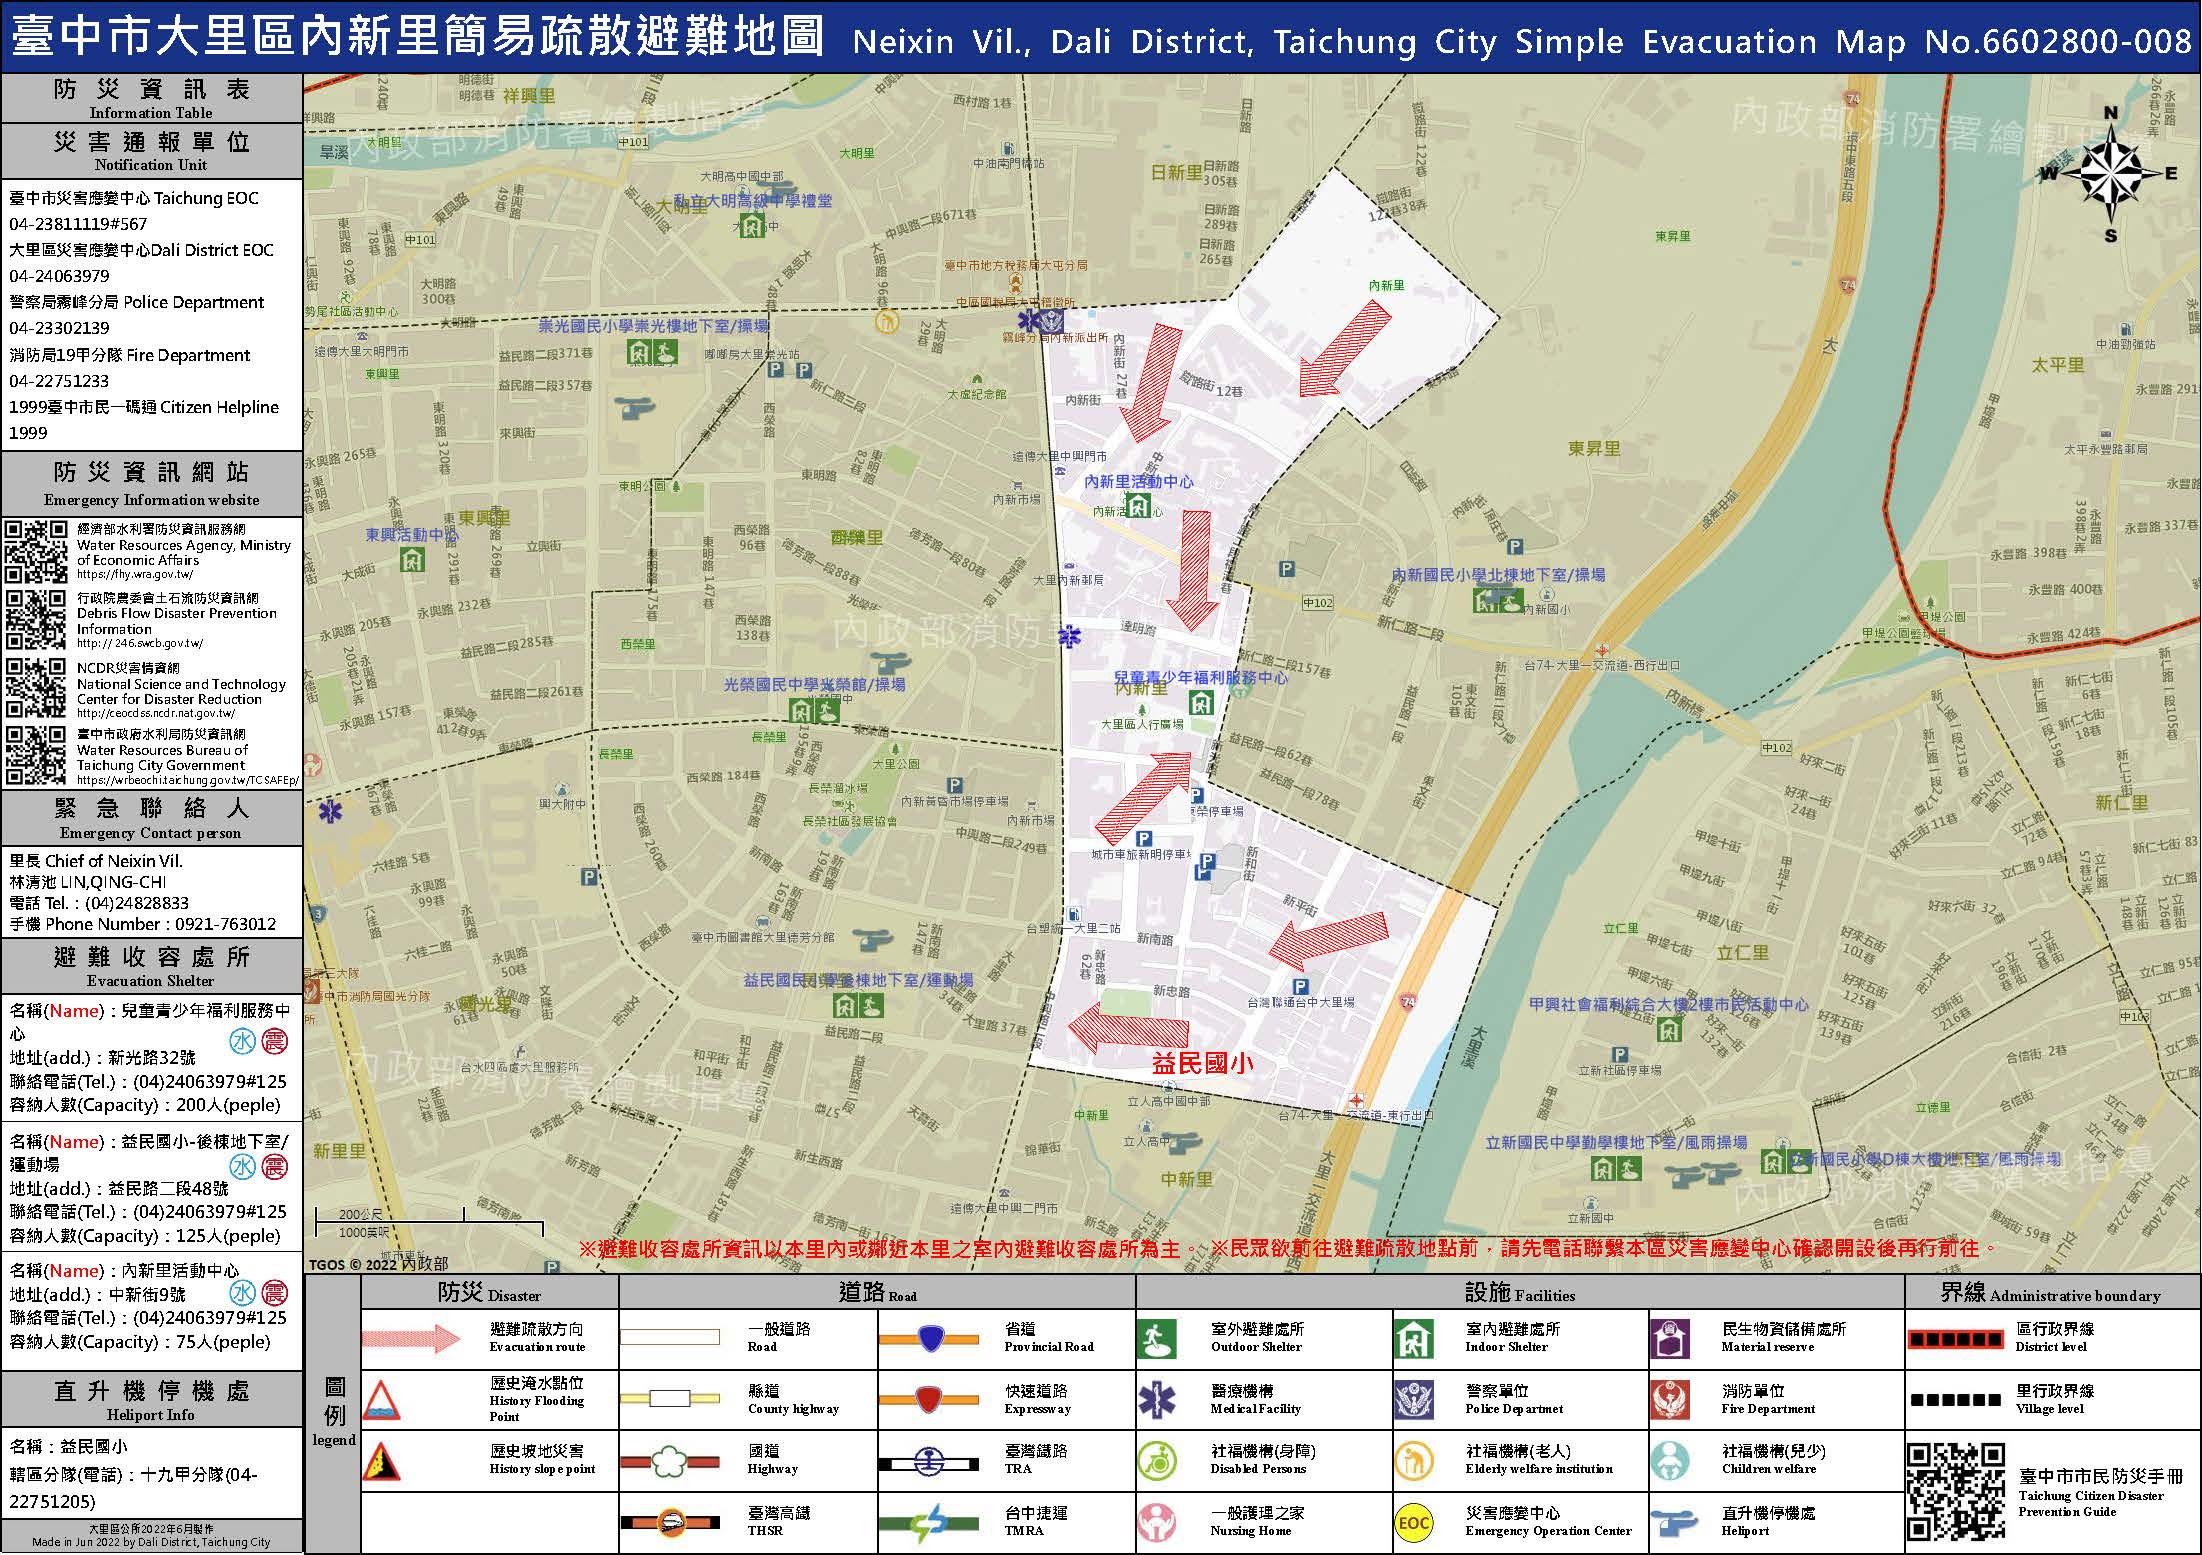Click the Water Resources Bureau Taichung QR code
Viewport: 2202px width, 1555px height.
tap(36, 756)
